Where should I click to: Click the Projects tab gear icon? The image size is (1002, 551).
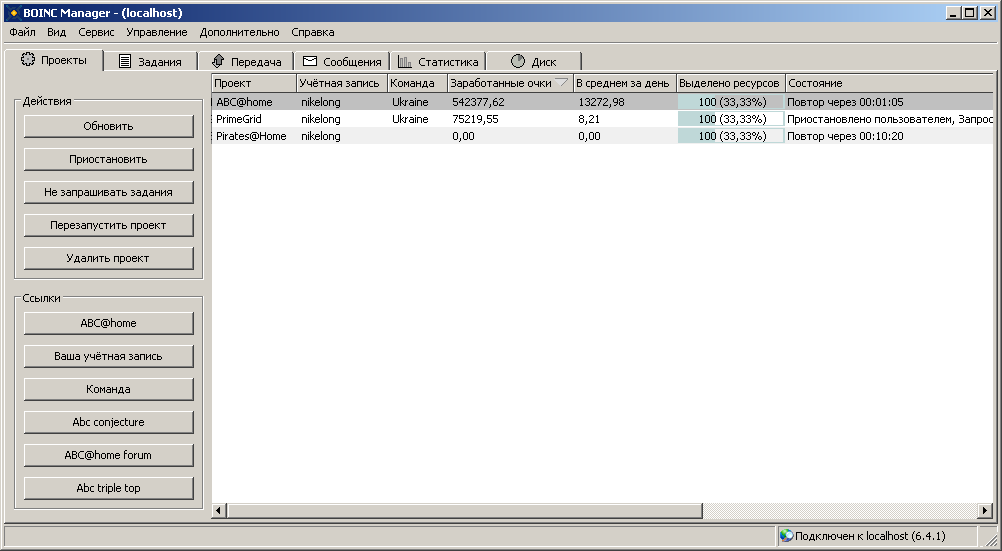[x=28, y=60]
